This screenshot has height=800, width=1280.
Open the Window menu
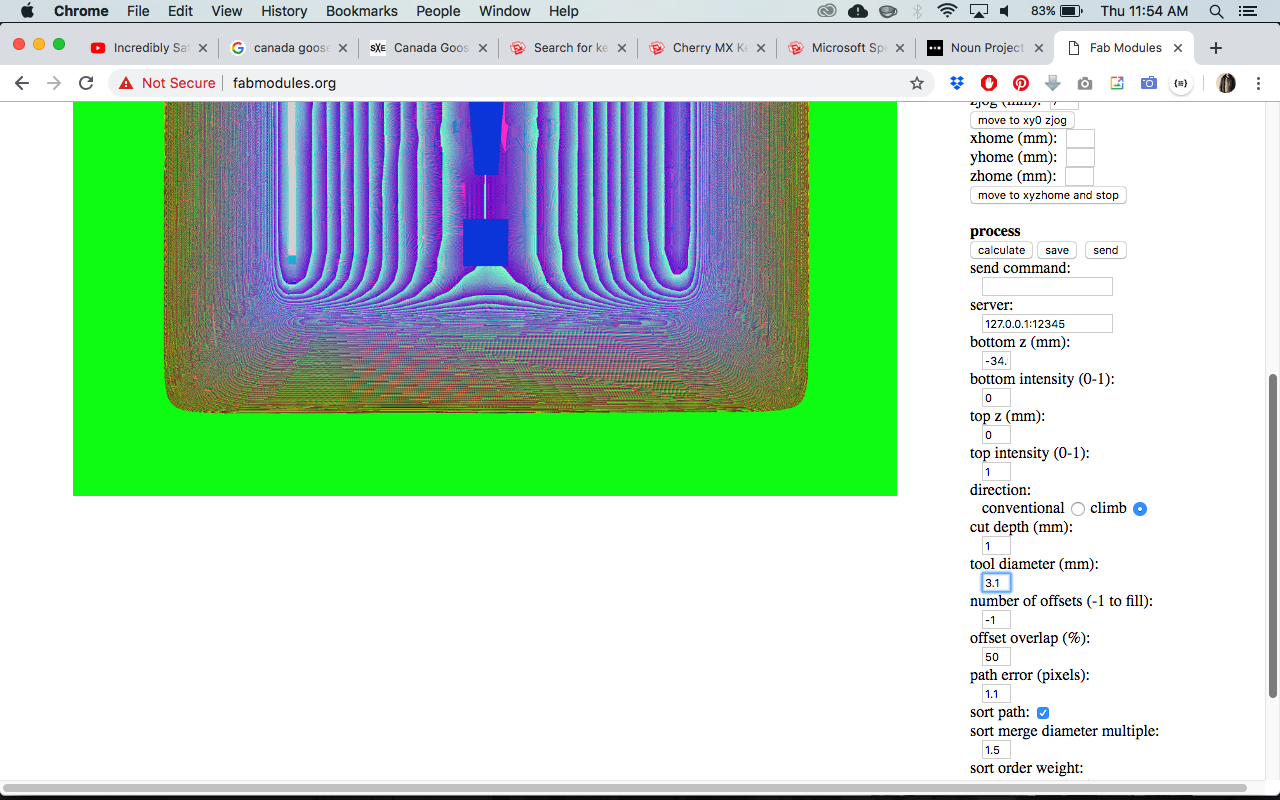[505, 11]
